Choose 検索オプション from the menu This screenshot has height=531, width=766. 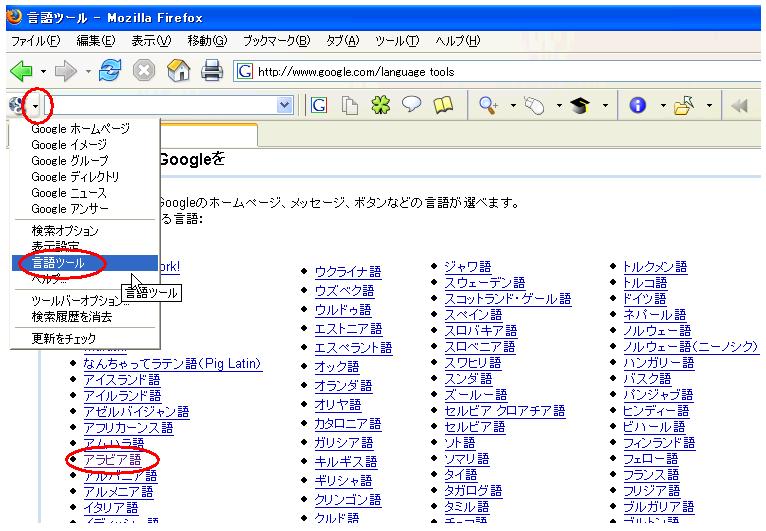click(x=85, y=231)
